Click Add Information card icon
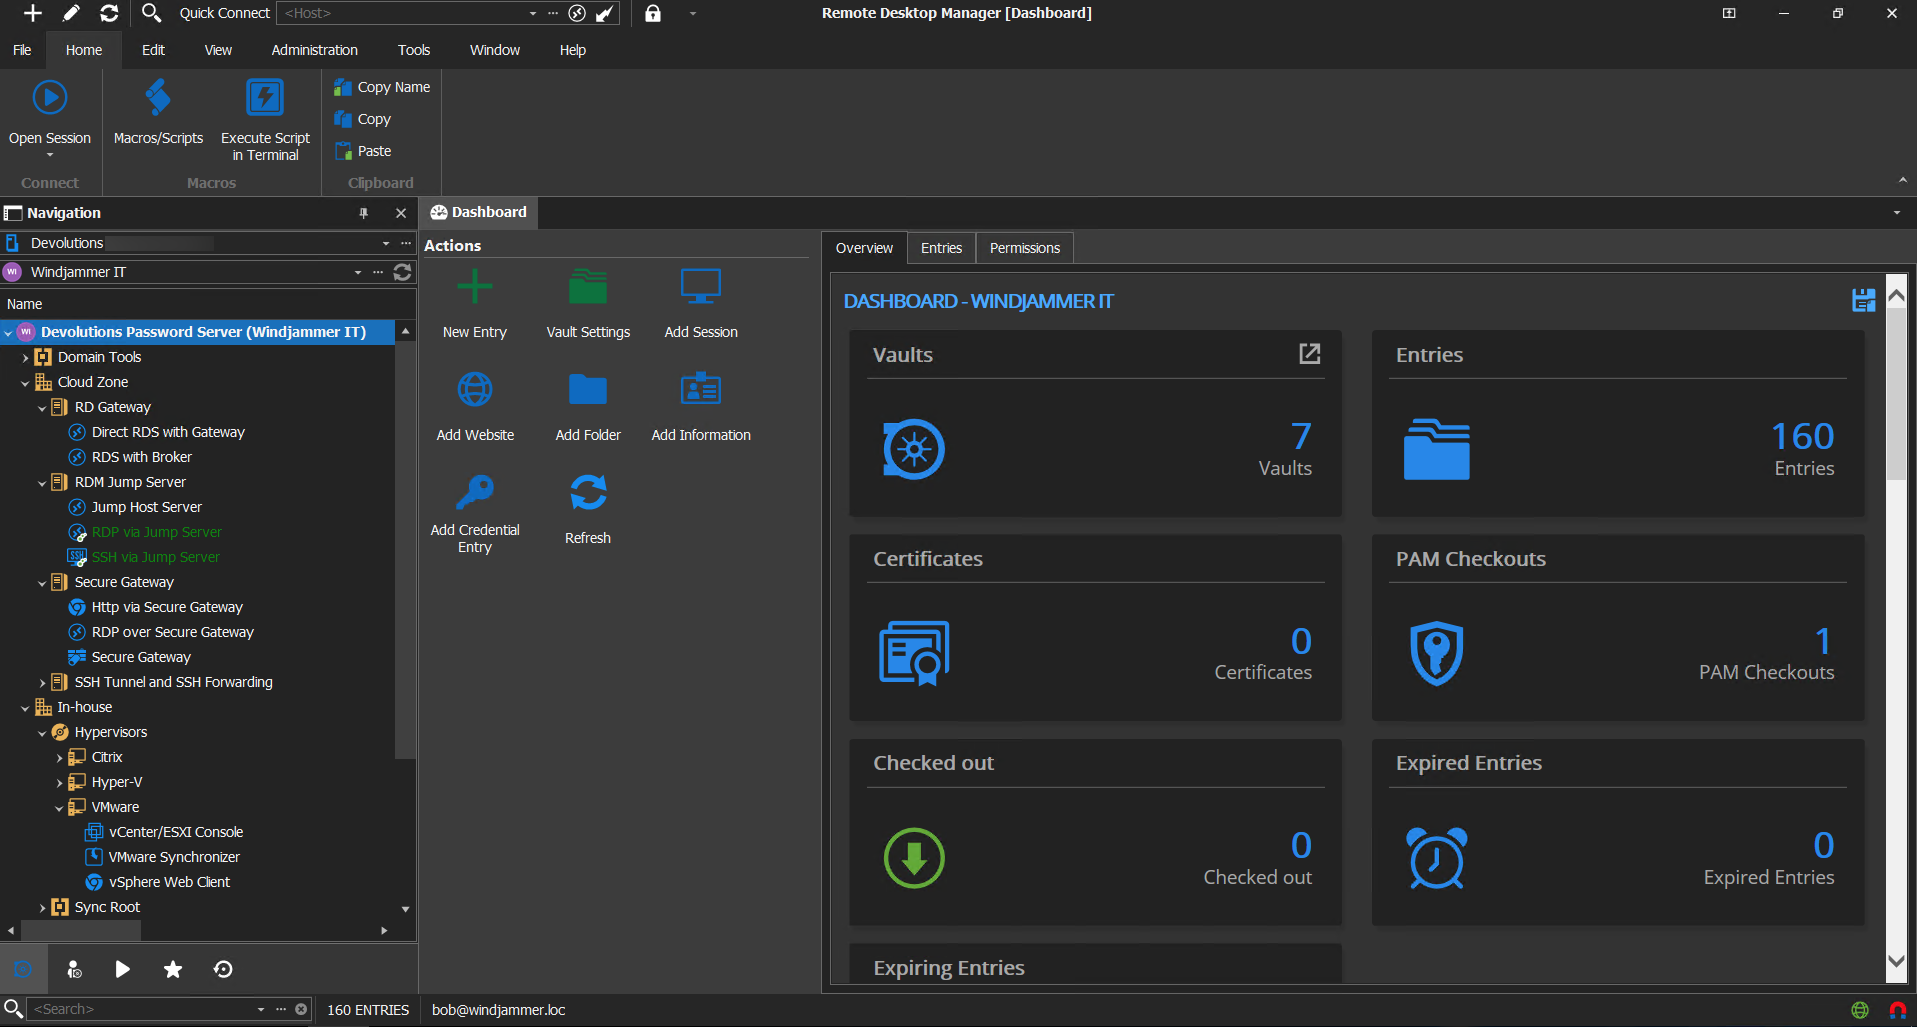This screenshot has height=1027, width=1917. tap(701, 389)
